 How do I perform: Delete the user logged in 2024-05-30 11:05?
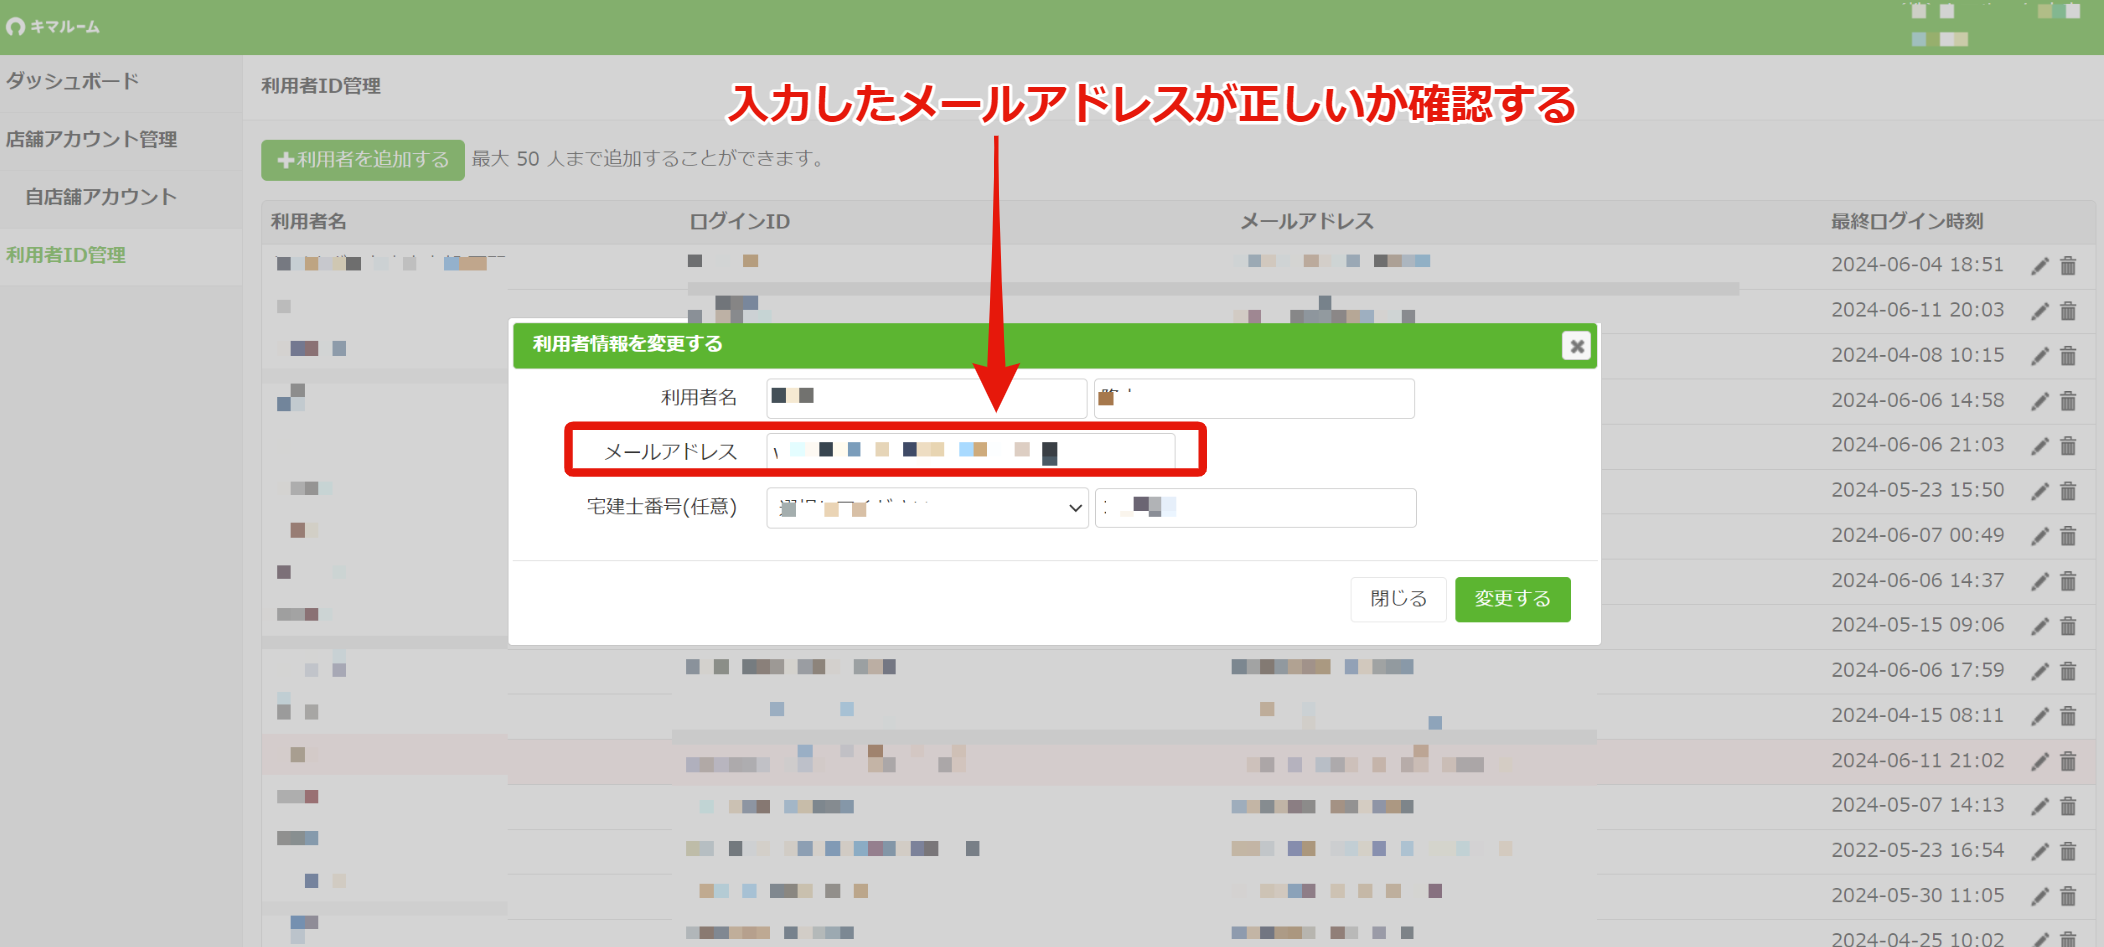(2068, 896)
